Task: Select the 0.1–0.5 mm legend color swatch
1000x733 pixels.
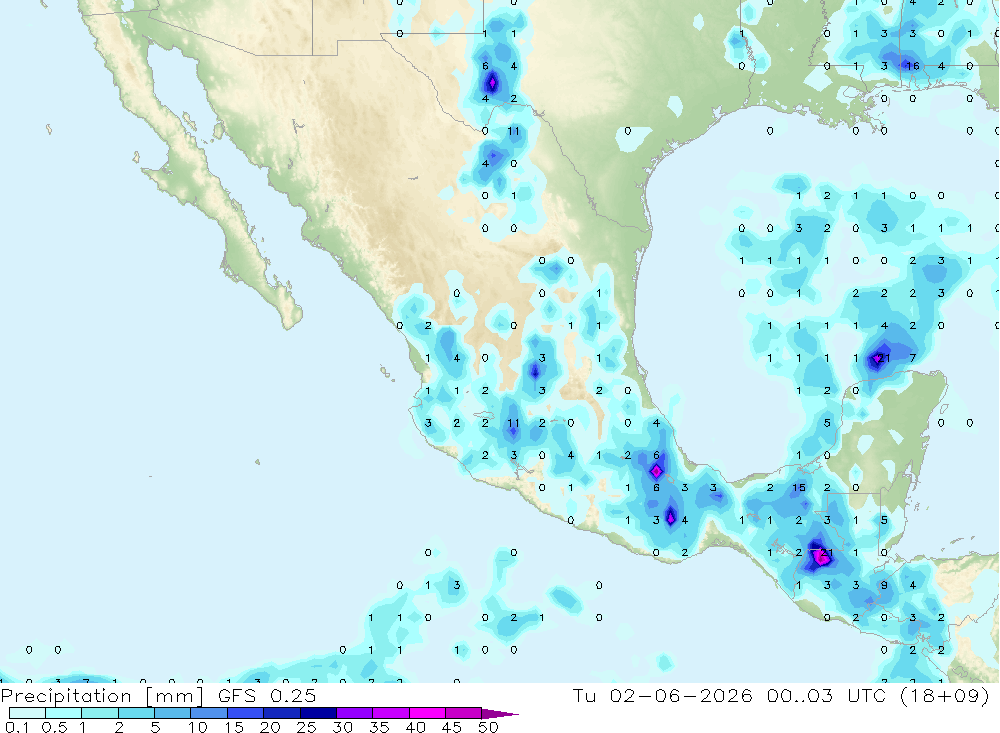Action: (27, 713)
